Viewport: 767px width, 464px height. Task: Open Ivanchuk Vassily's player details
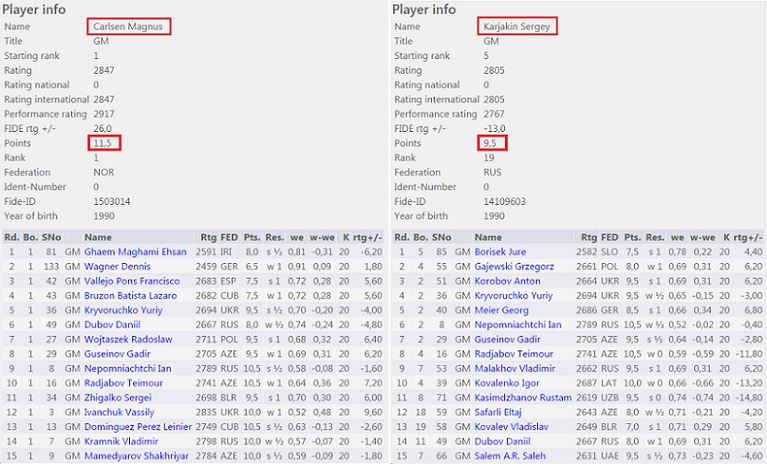[x=121, y=413]
